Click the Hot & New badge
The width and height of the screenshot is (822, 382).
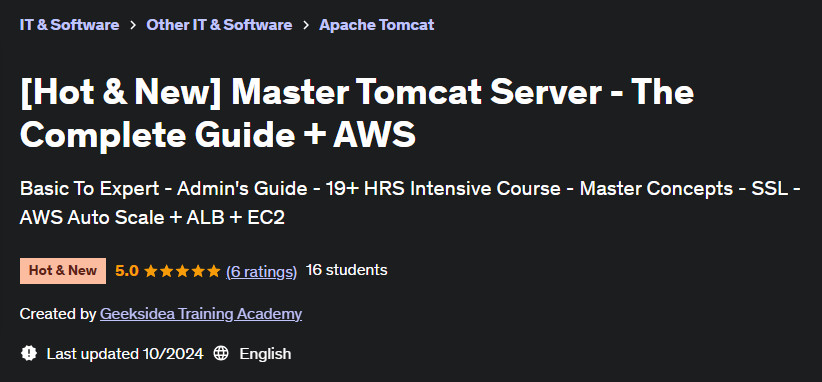[x=63, y=271]
